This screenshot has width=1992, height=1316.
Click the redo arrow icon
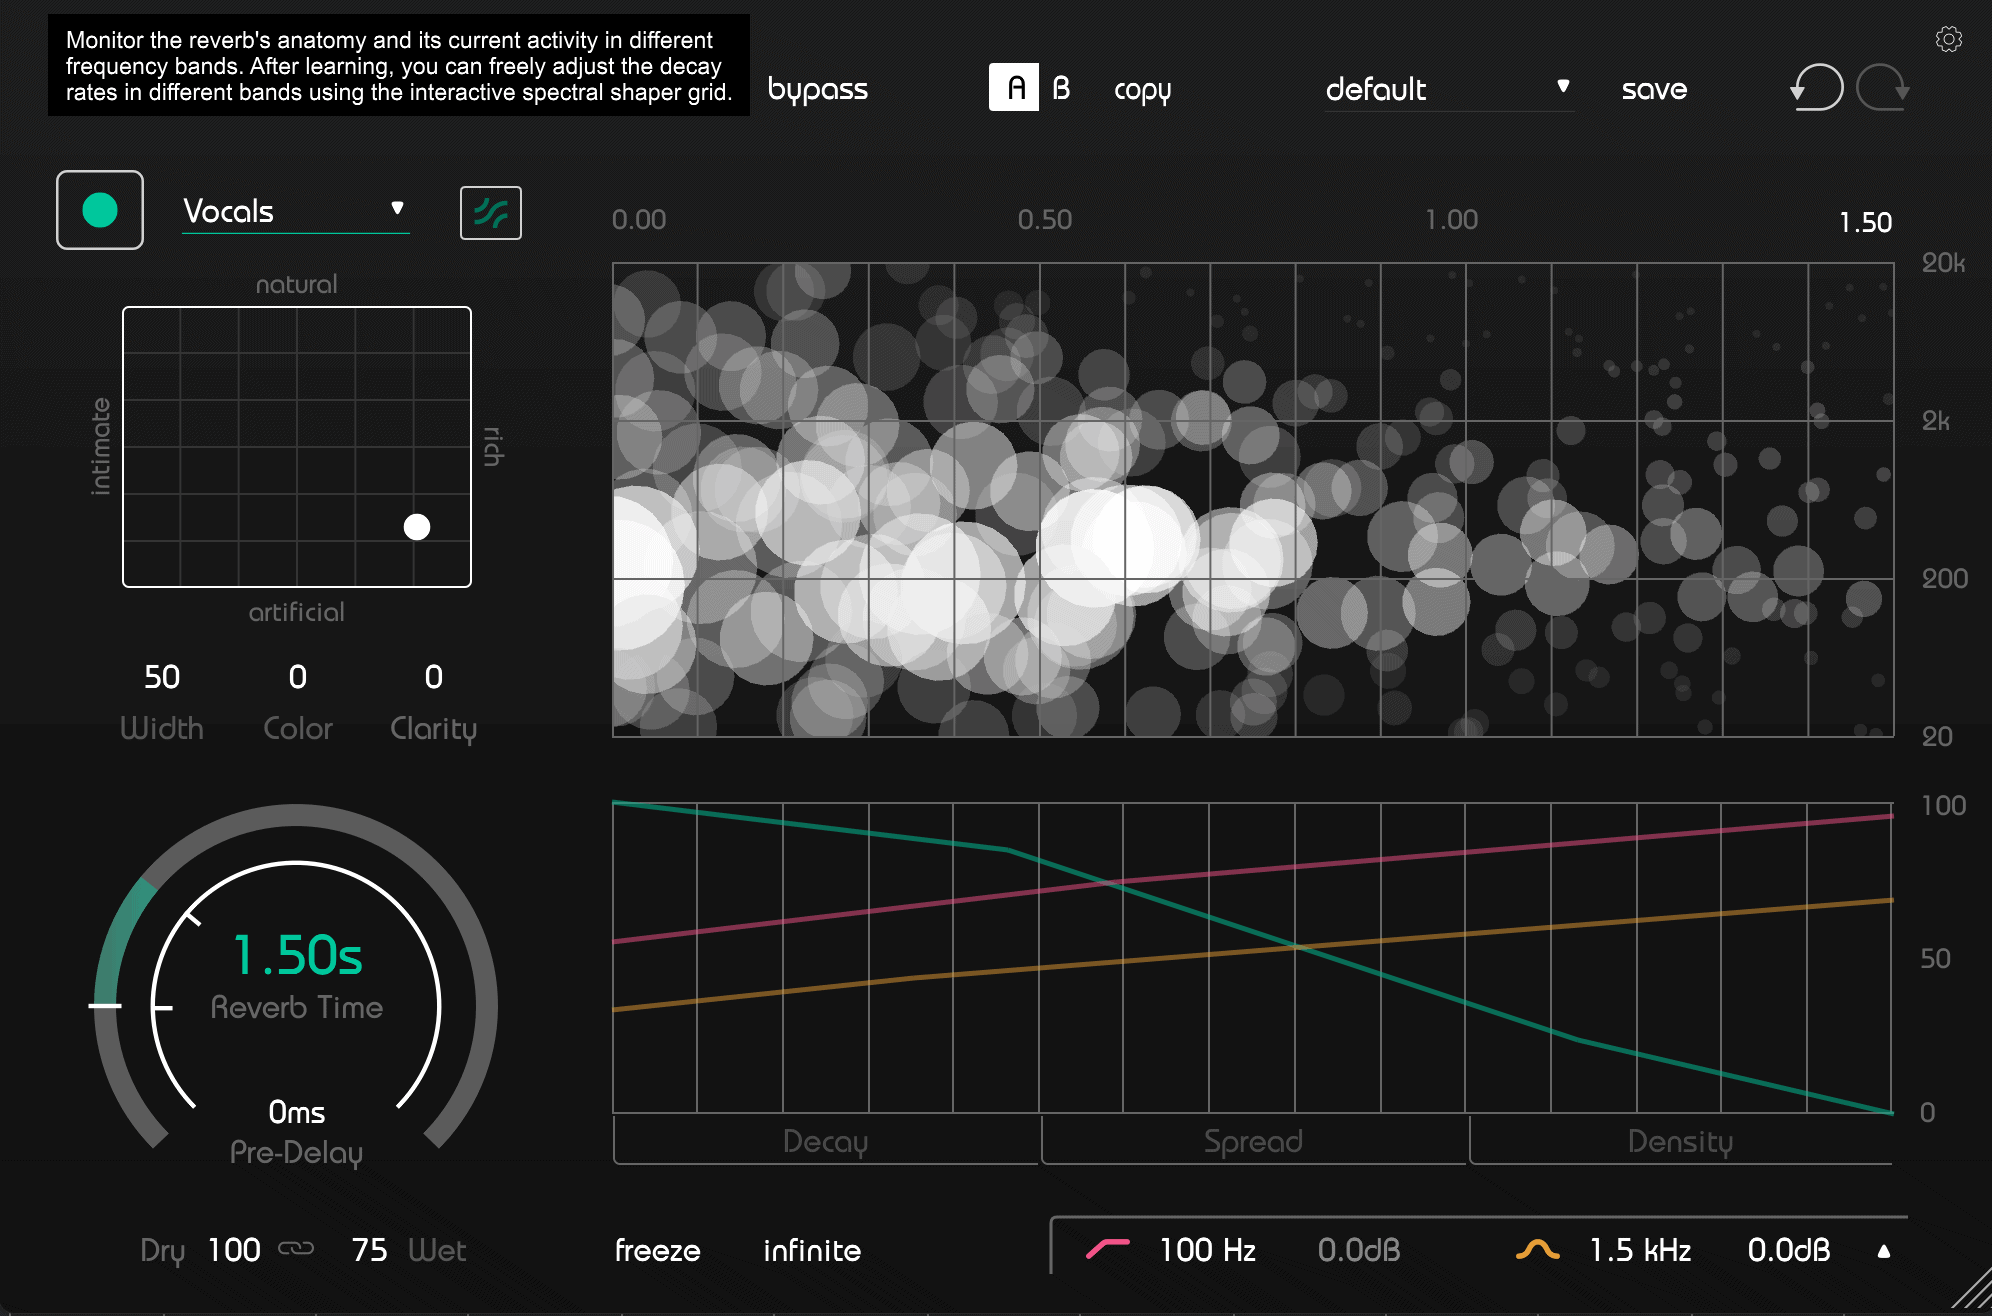[x=1883, y=88]
